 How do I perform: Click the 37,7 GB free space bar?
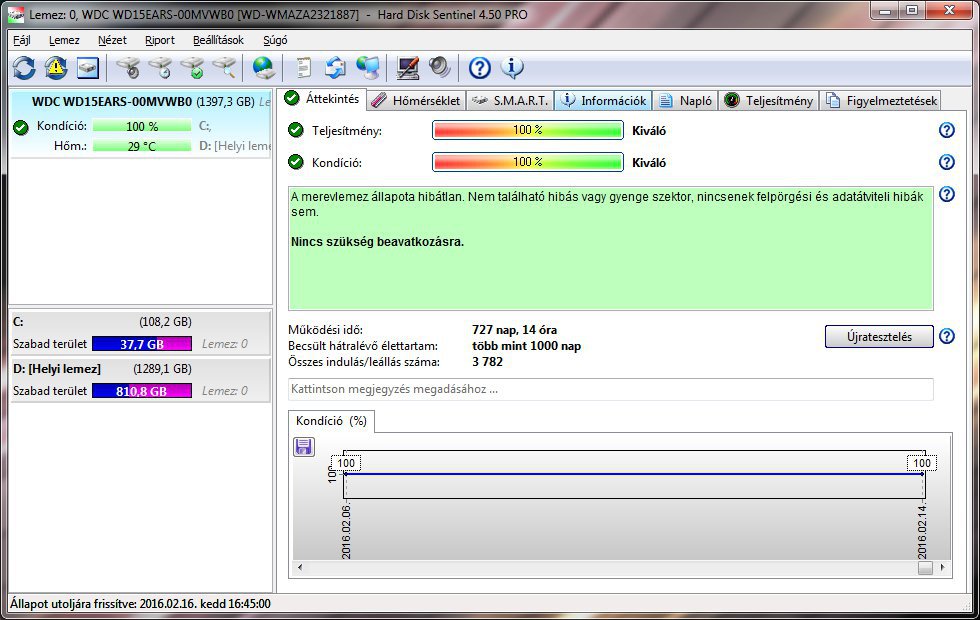tap(142, 344)
